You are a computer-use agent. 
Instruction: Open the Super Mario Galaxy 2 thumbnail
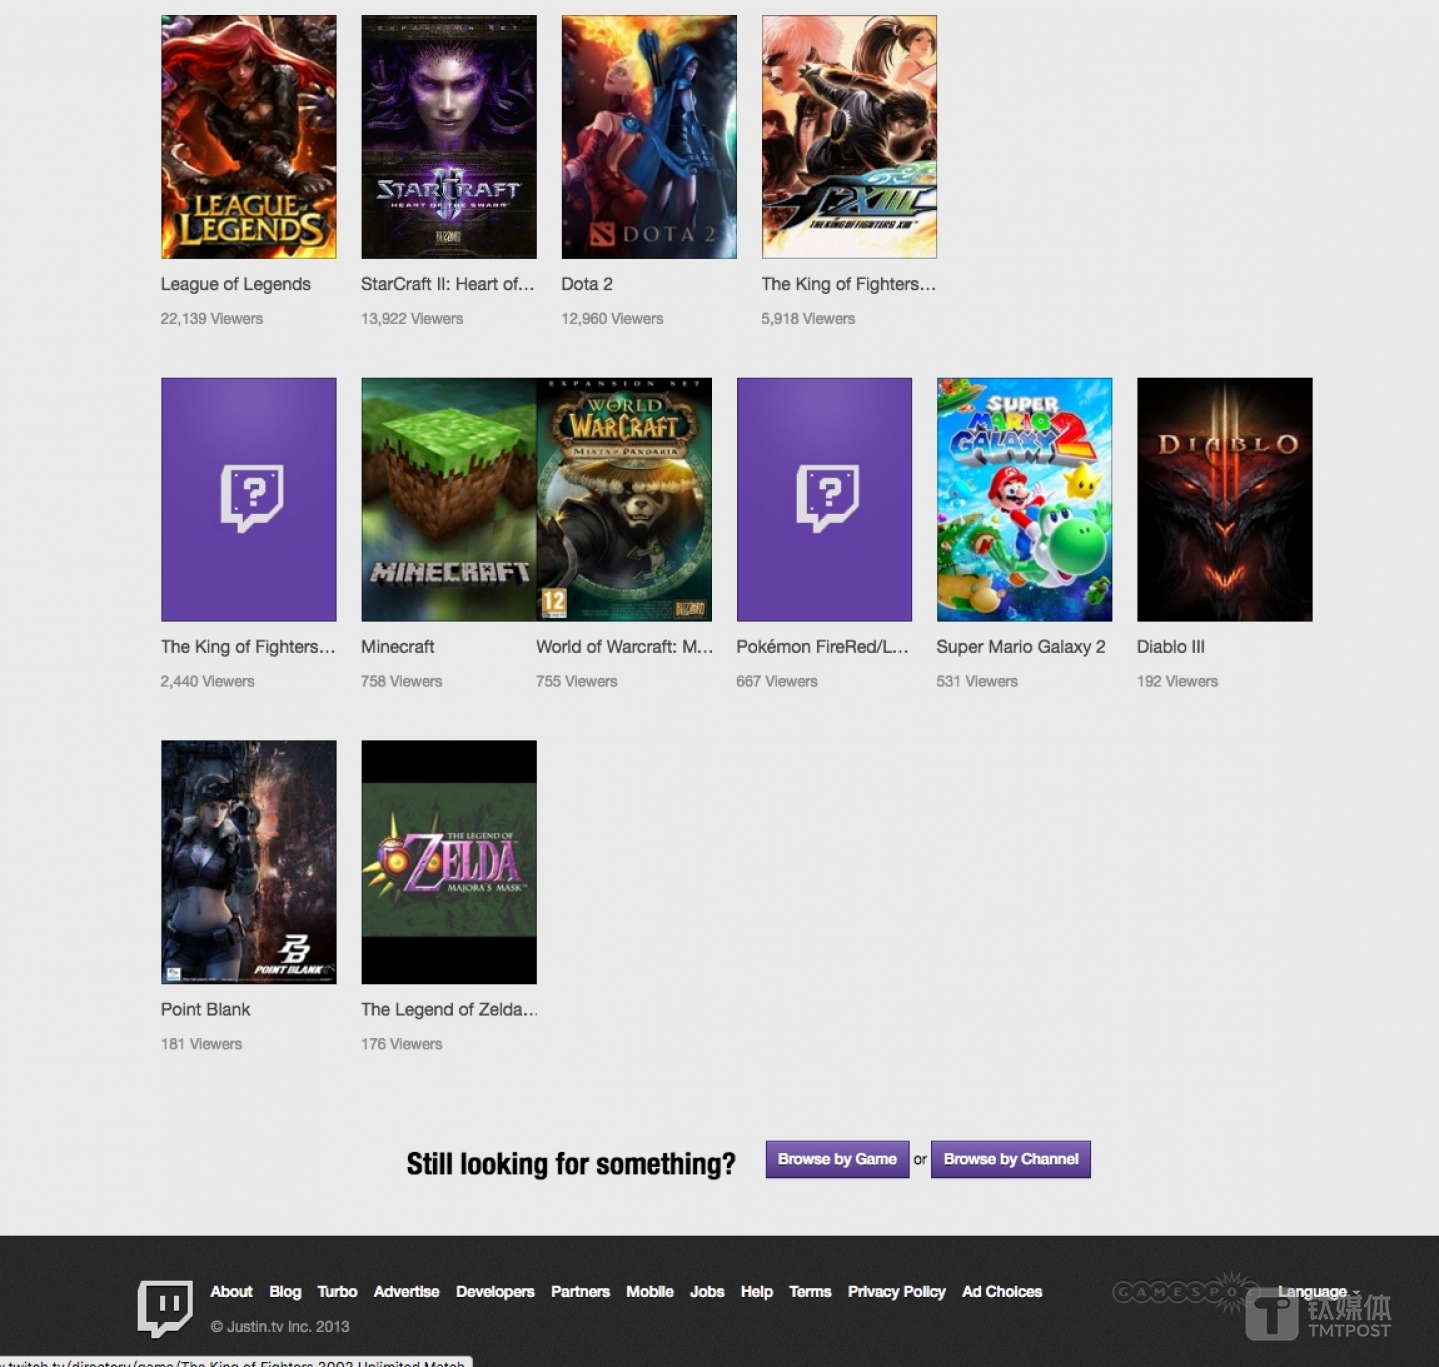[x=1023, y=499]
